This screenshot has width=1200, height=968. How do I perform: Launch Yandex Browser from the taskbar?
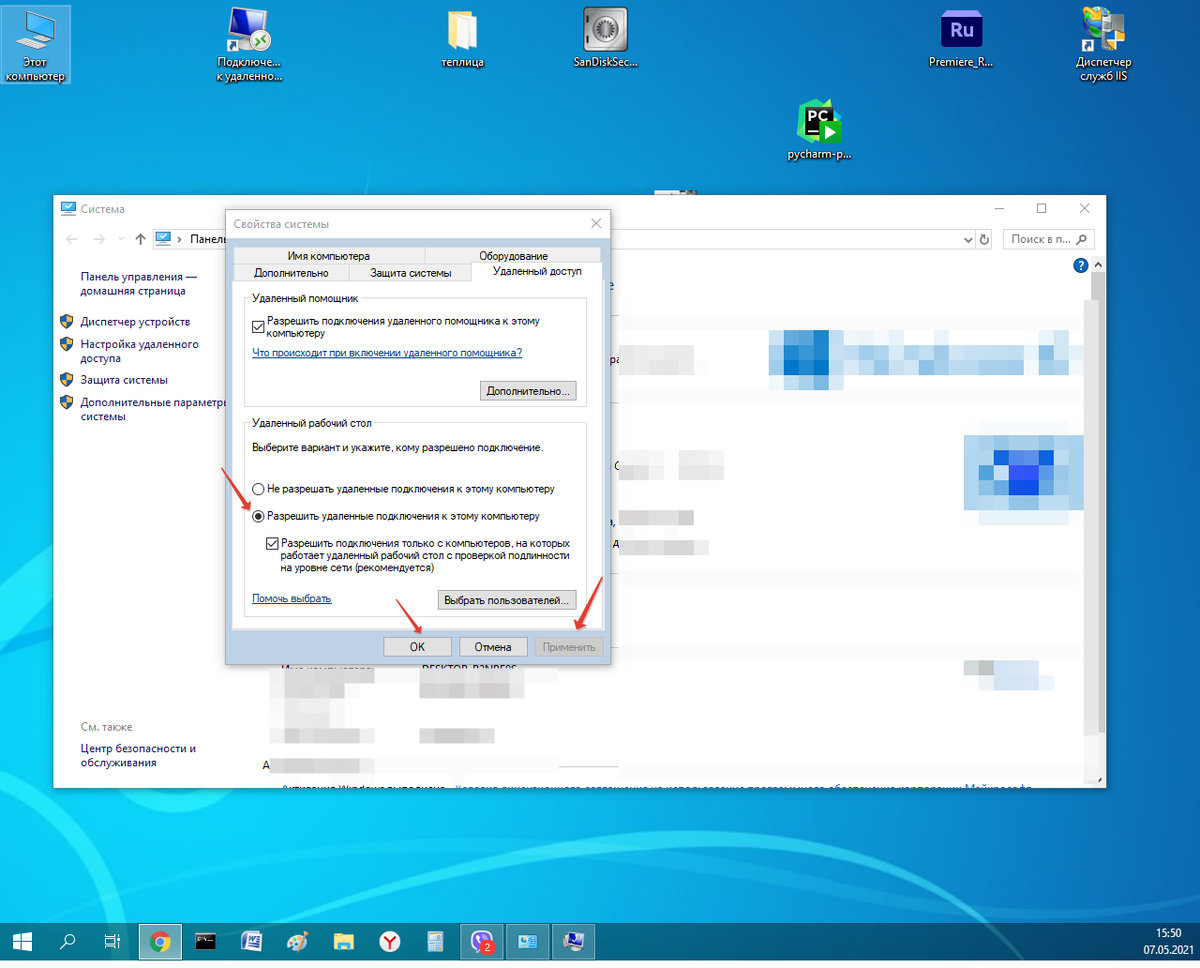click(390, 942)
